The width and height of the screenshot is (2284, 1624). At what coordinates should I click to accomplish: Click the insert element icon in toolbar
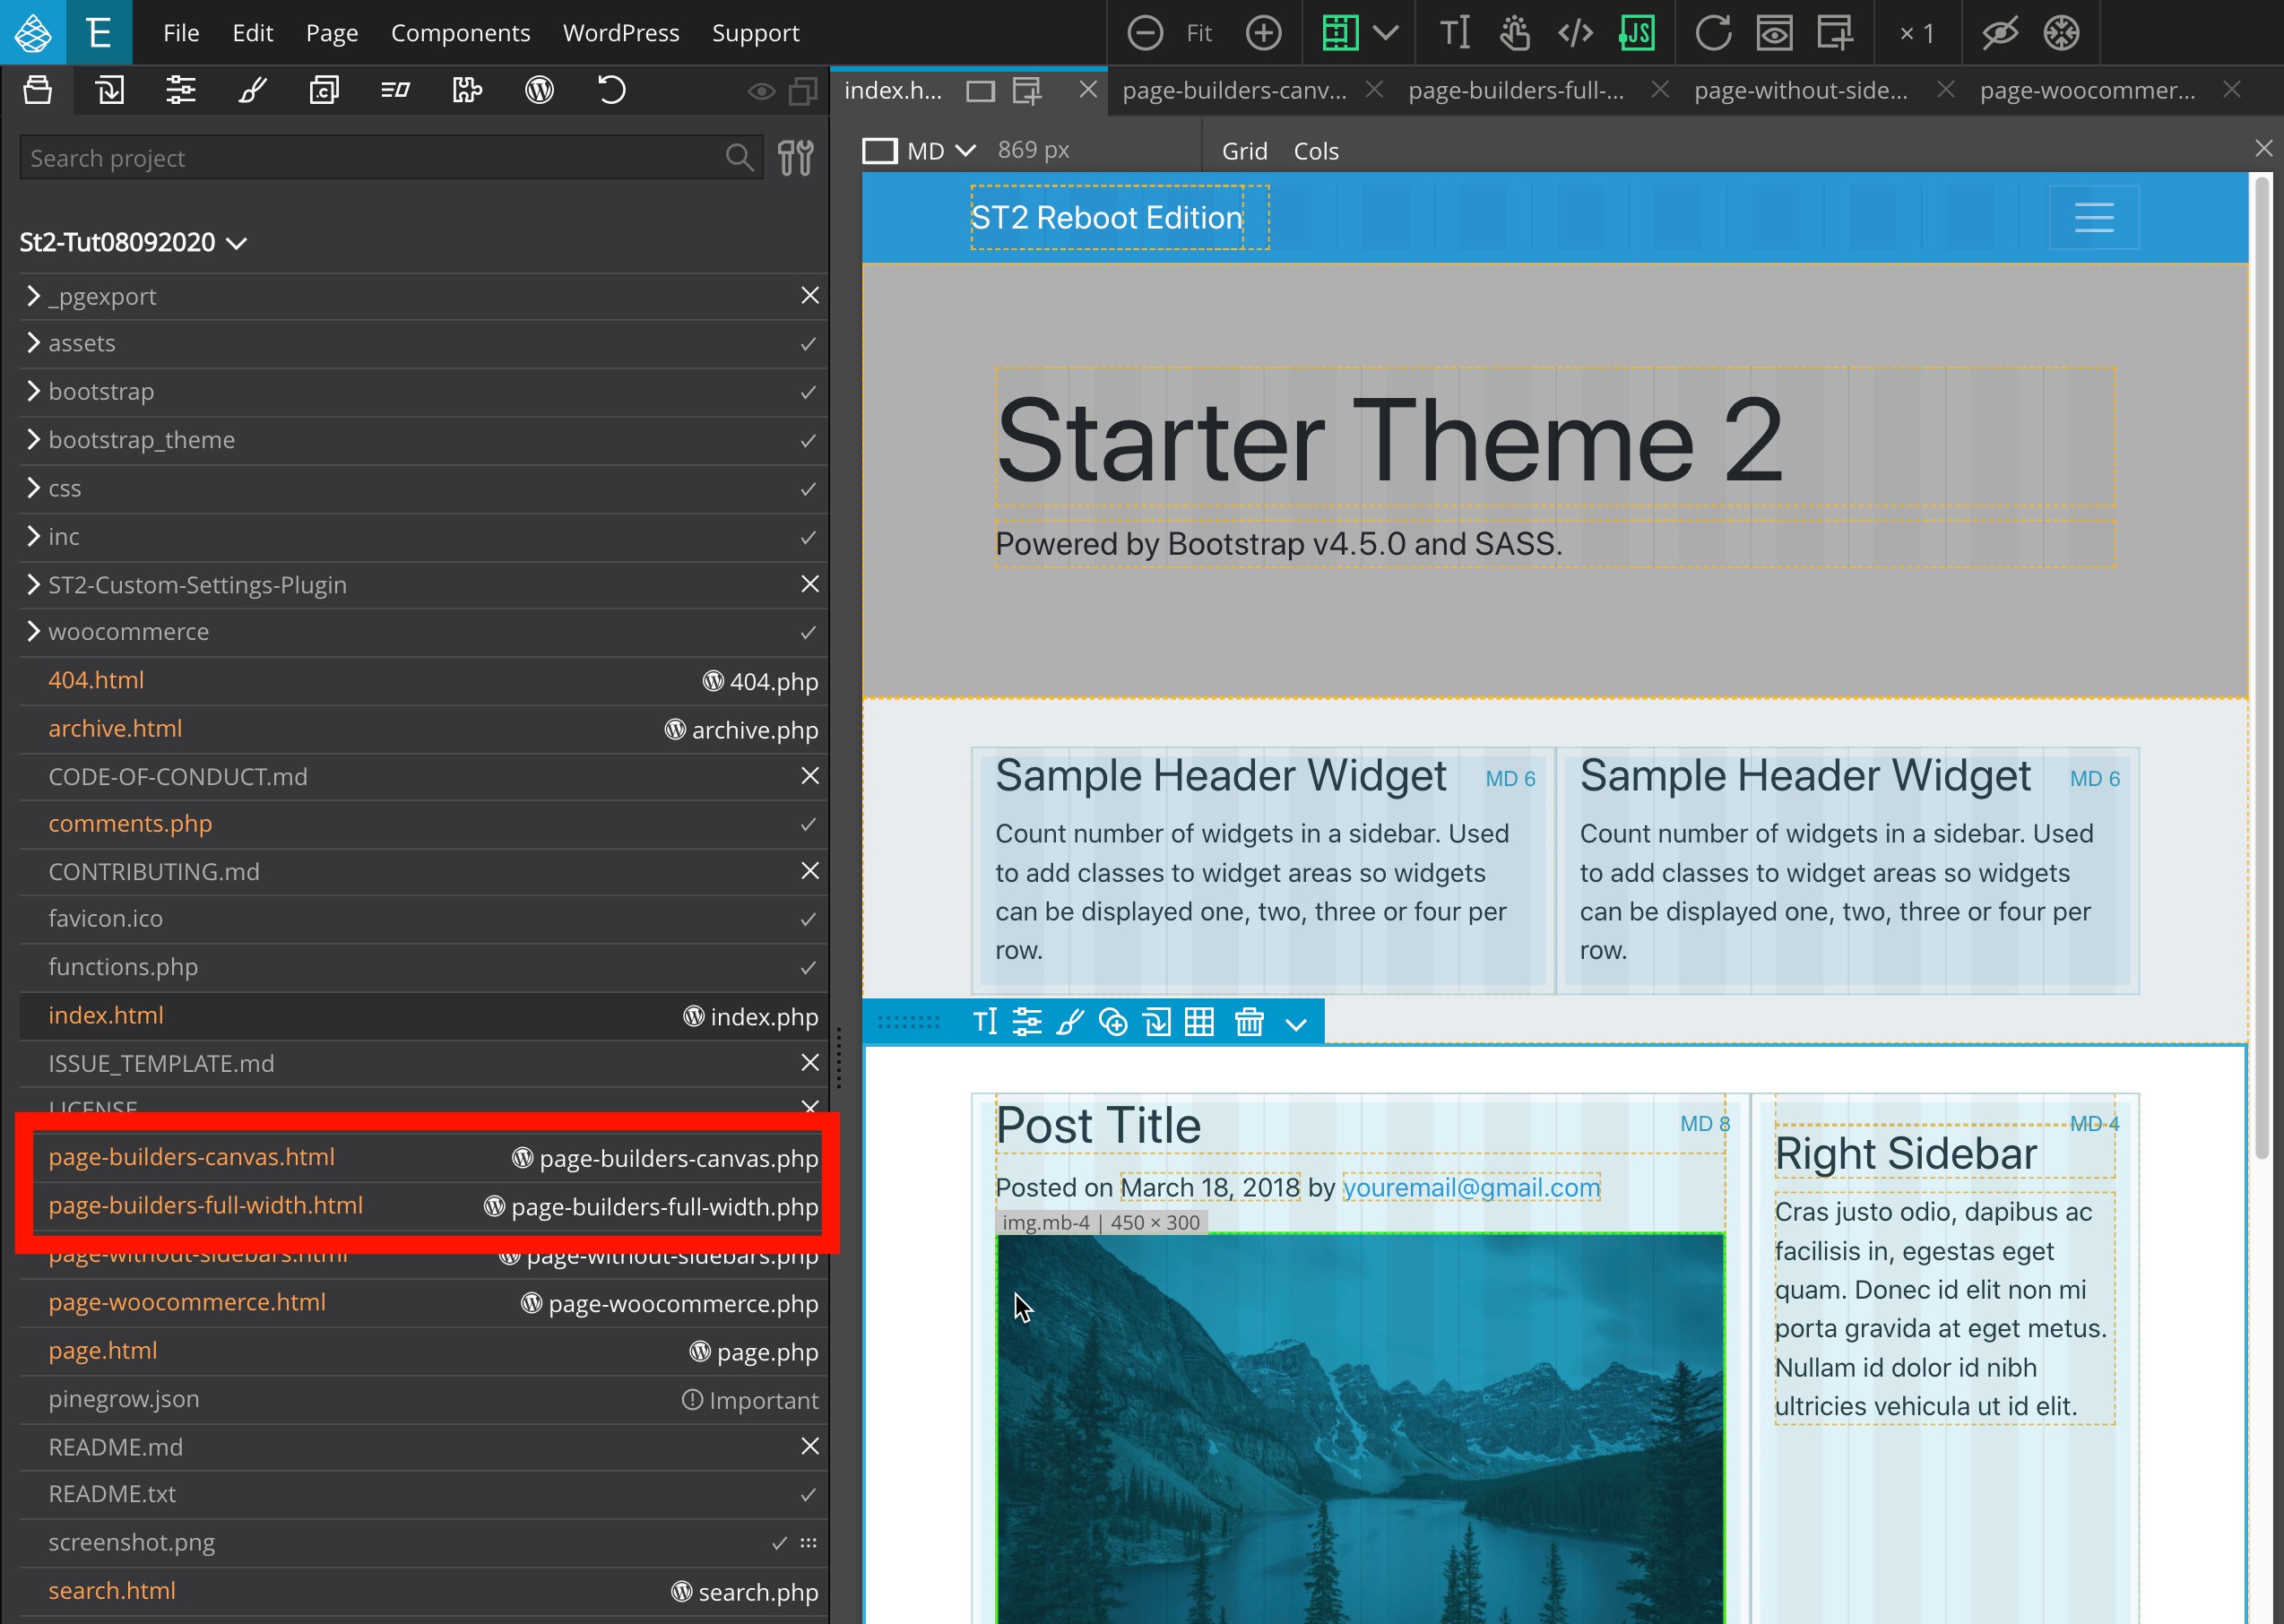pos(1157,1021)
